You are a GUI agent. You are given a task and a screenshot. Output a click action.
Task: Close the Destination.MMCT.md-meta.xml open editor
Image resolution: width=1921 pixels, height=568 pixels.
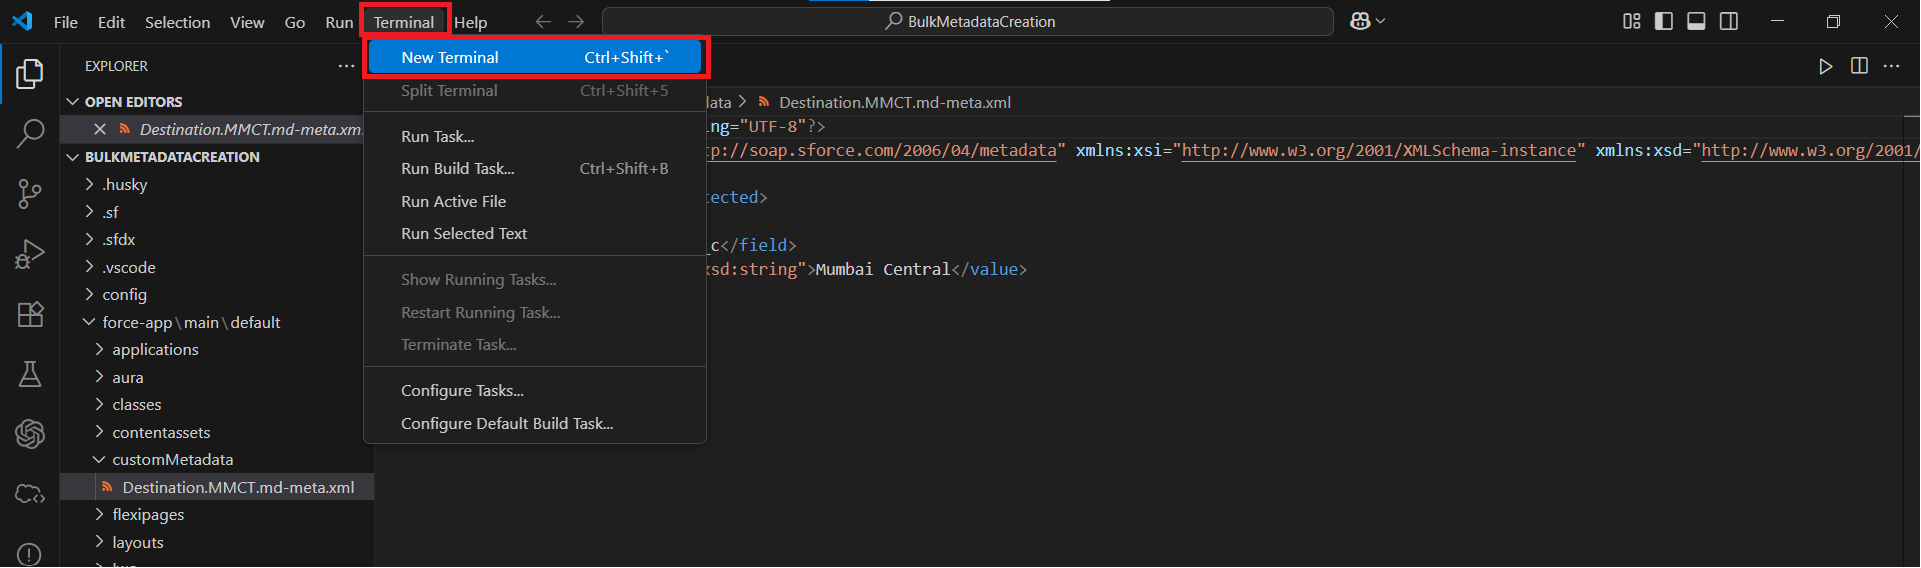[100, 129]
